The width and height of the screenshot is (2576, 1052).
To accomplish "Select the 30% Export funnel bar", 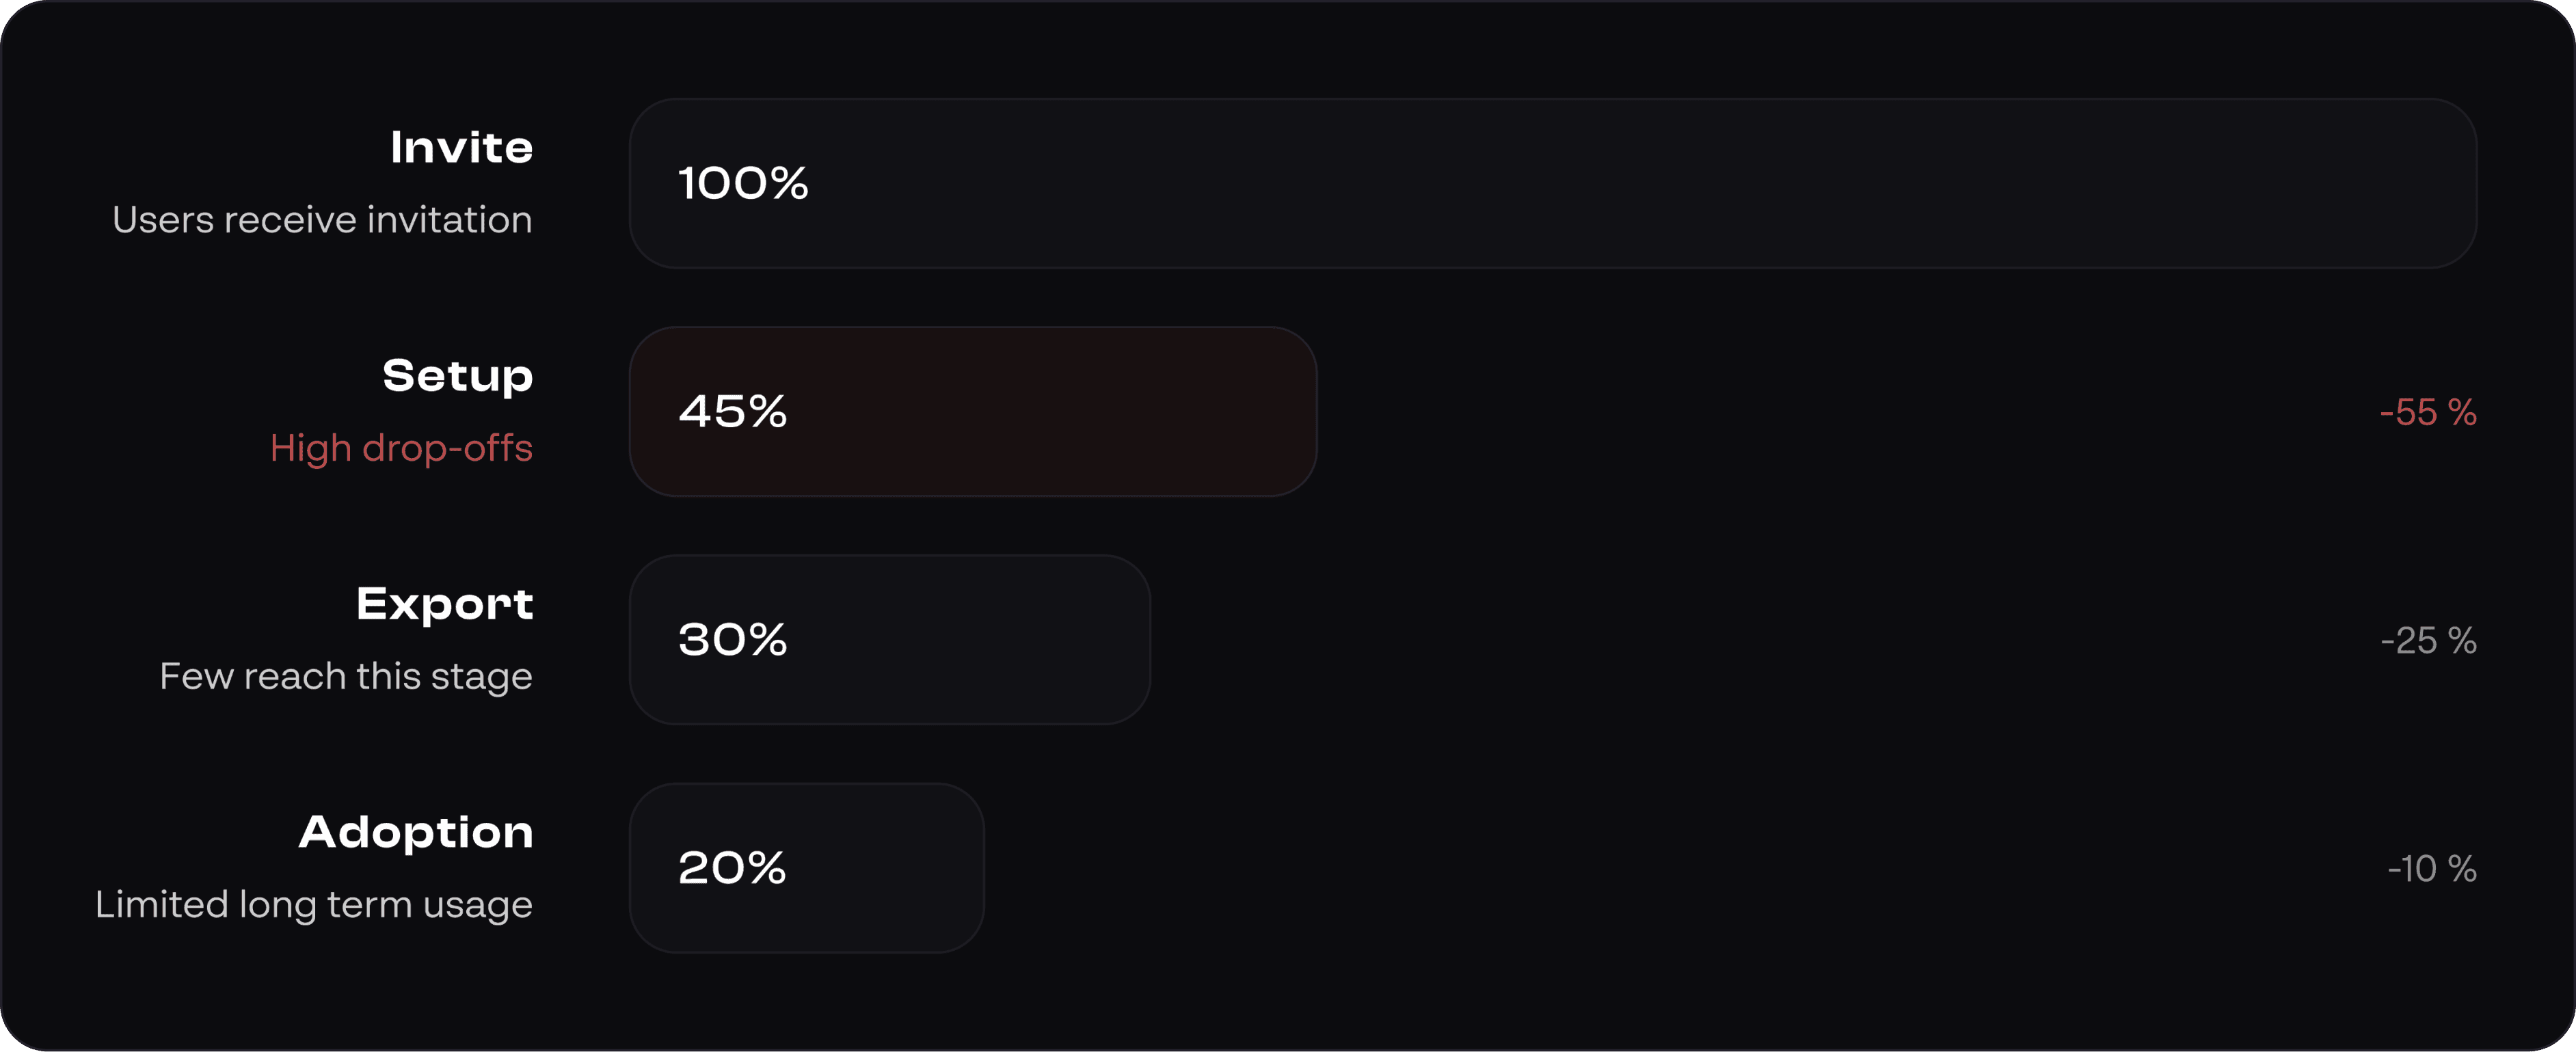I will click(x=890, y=639).
